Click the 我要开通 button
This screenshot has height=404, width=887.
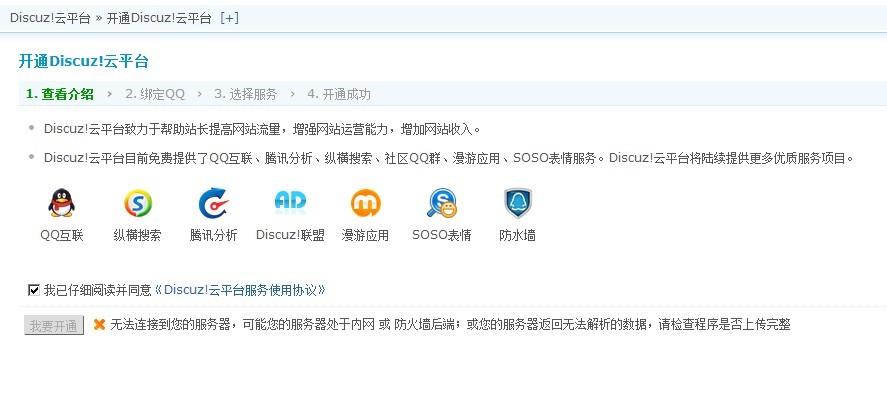click(54, 325)
